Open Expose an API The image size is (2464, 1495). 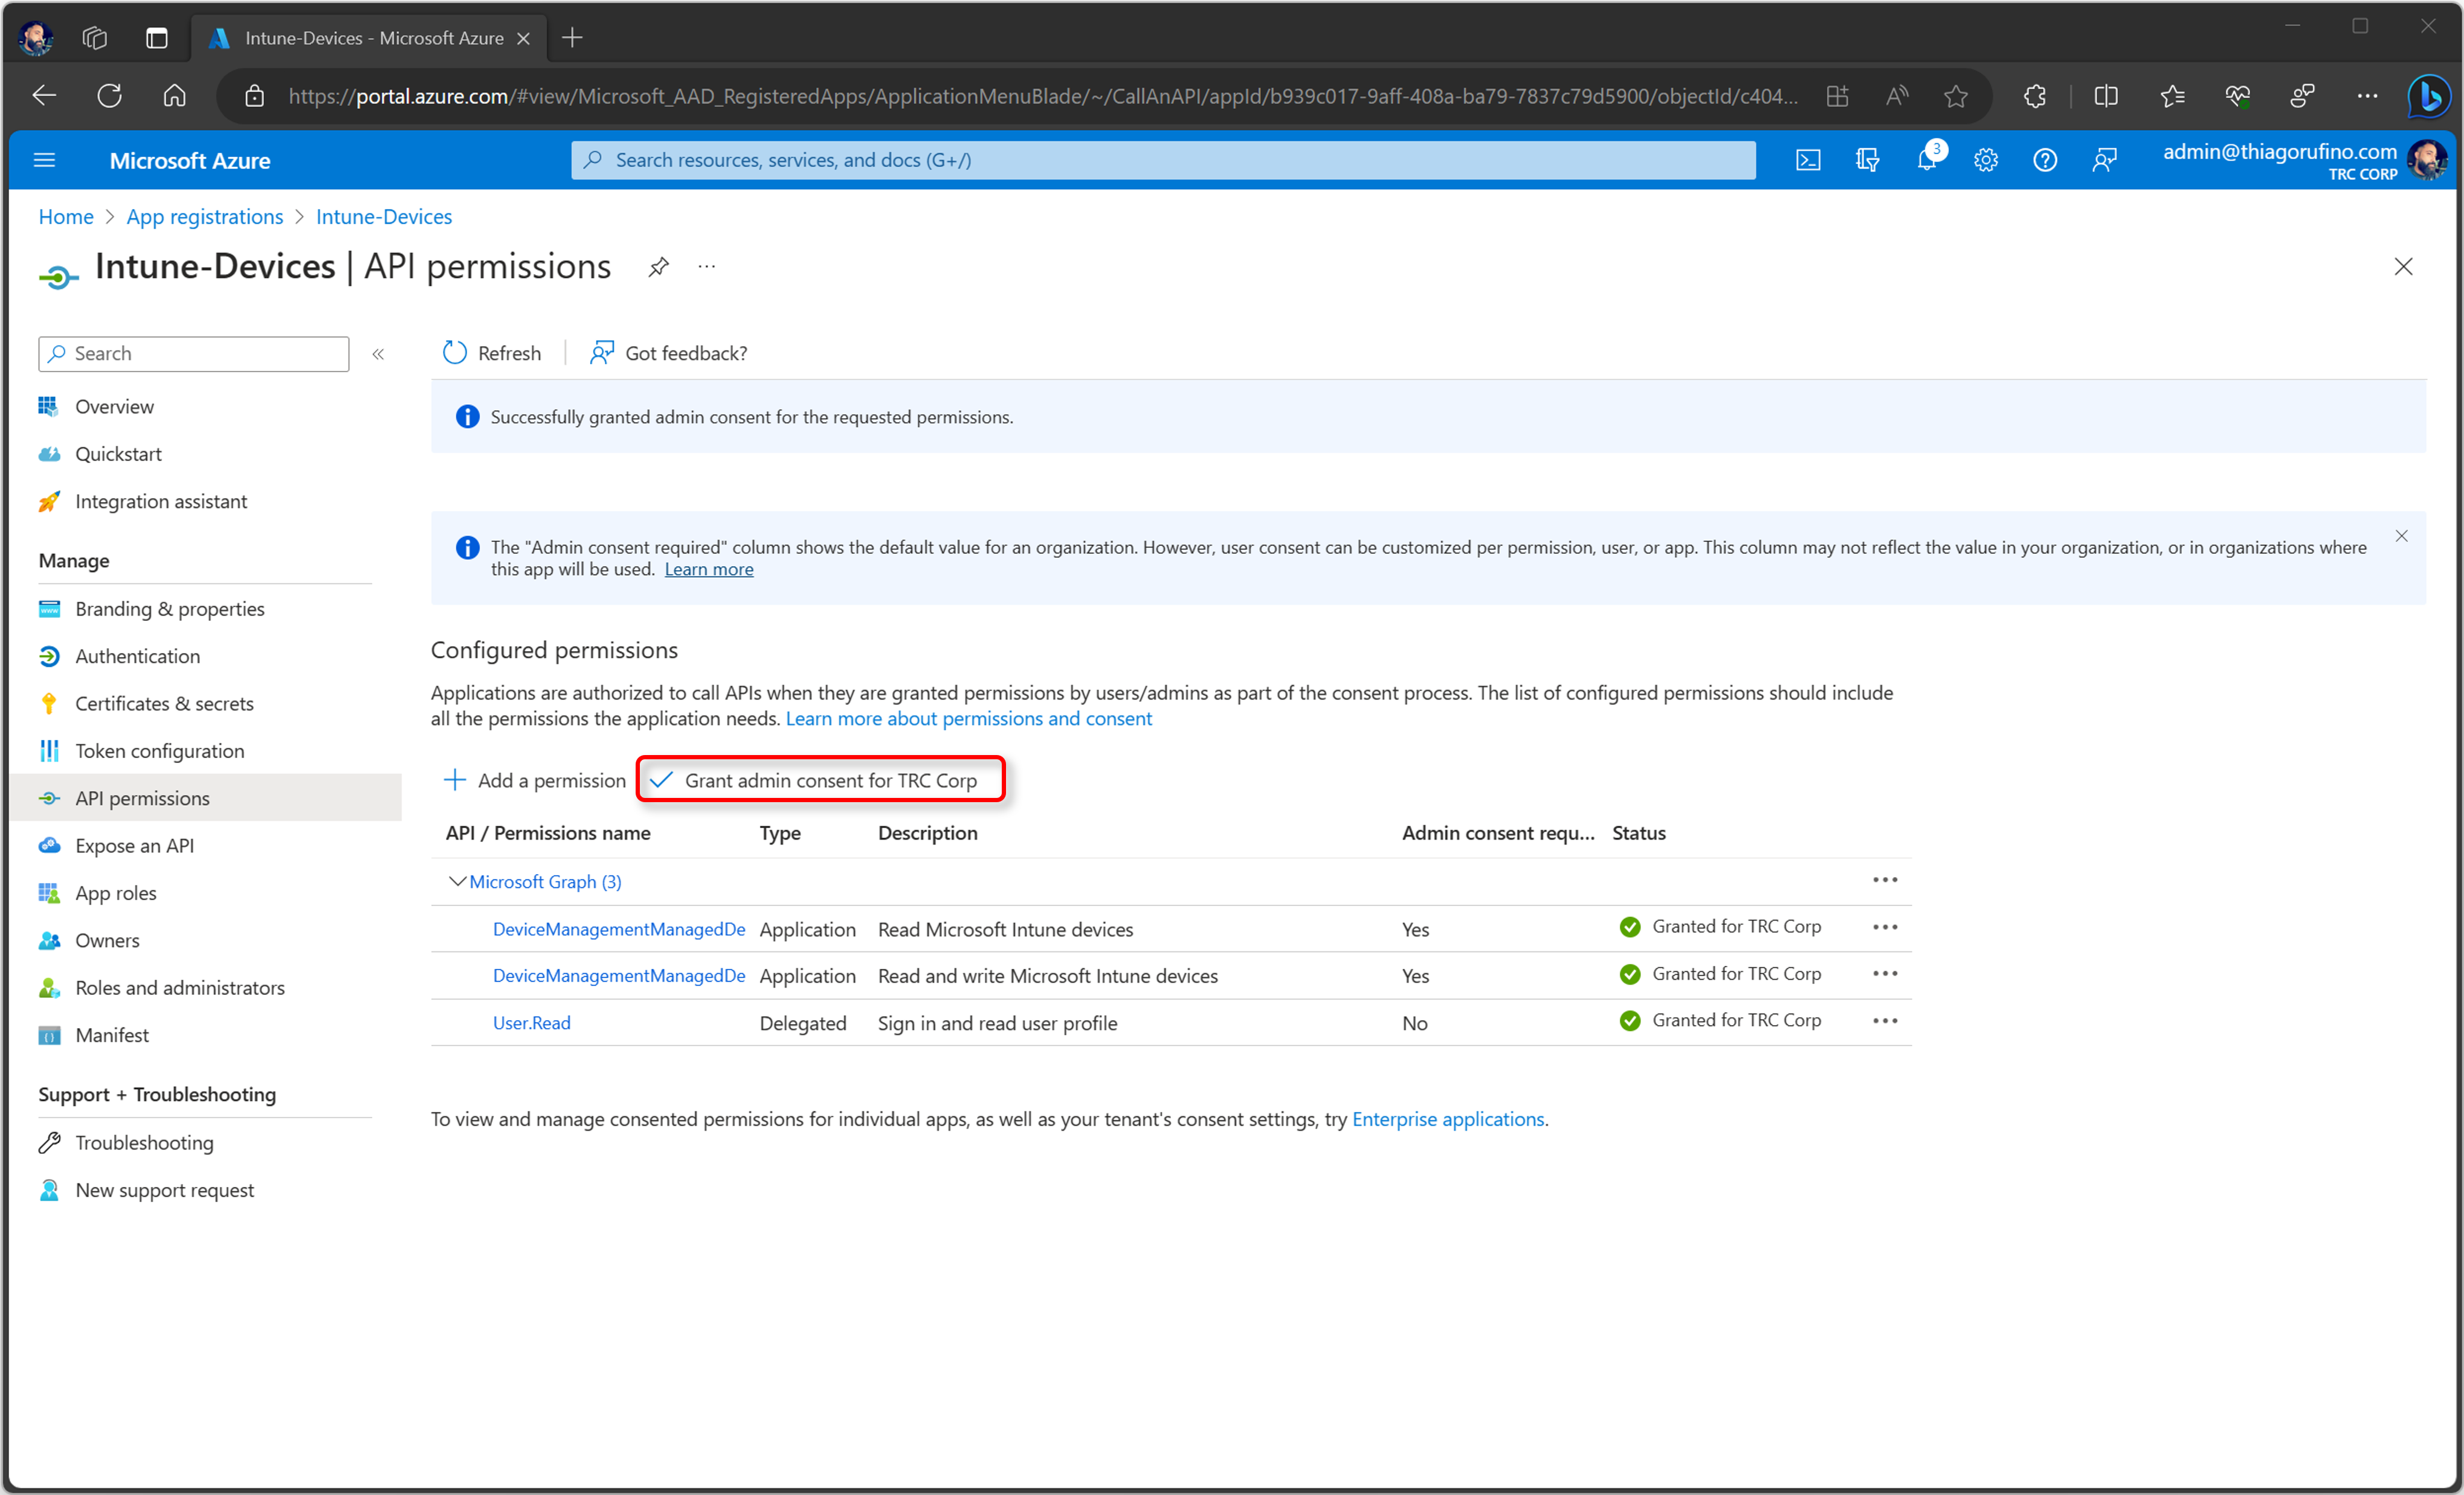[134, 846]
